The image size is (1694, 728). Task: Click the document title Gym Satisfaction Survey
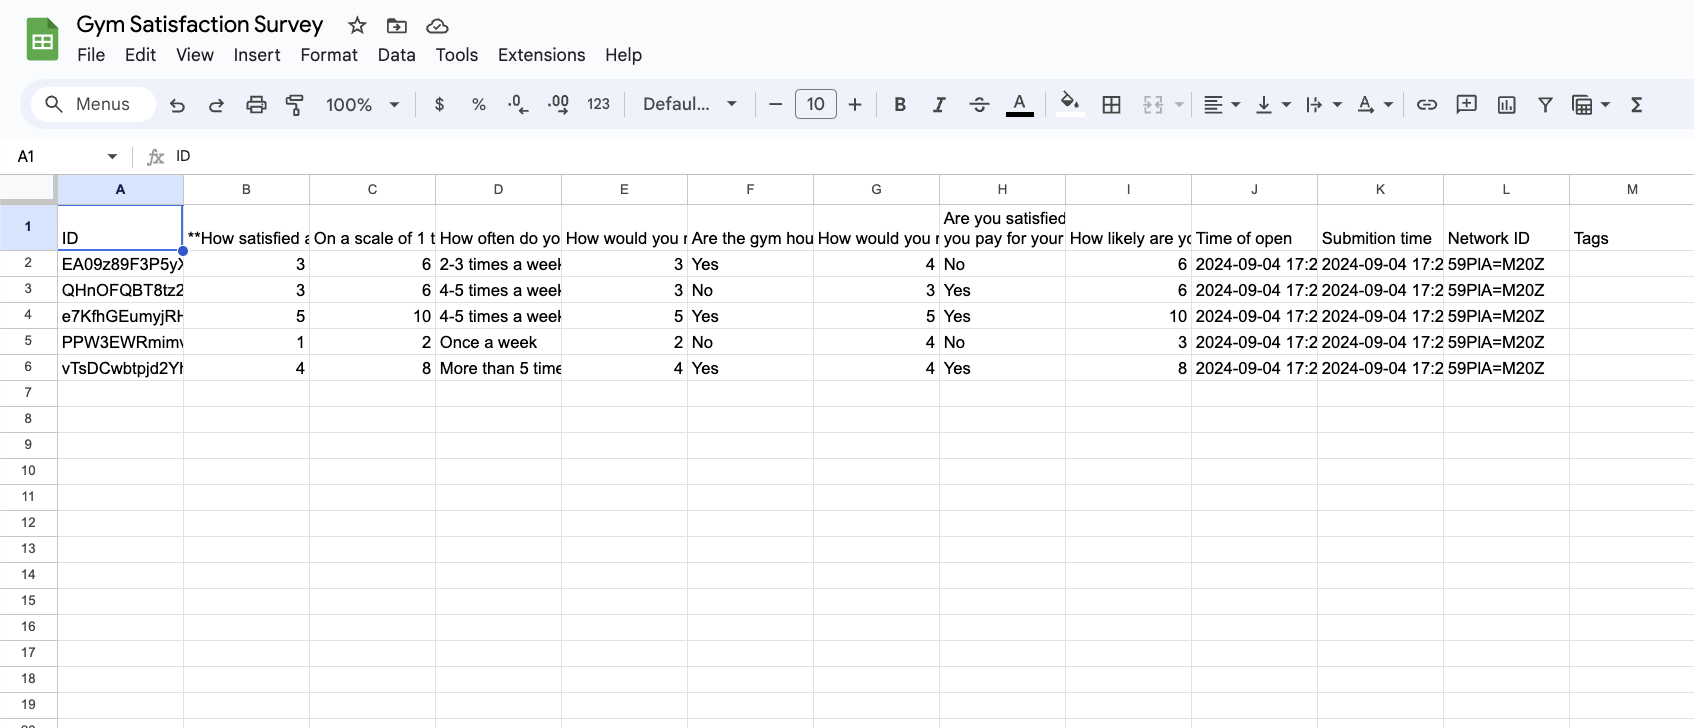(200, 25)
